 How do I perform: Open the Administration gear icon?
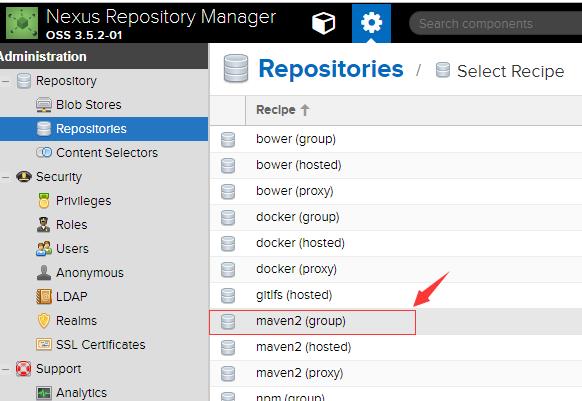tap(371, 23)
